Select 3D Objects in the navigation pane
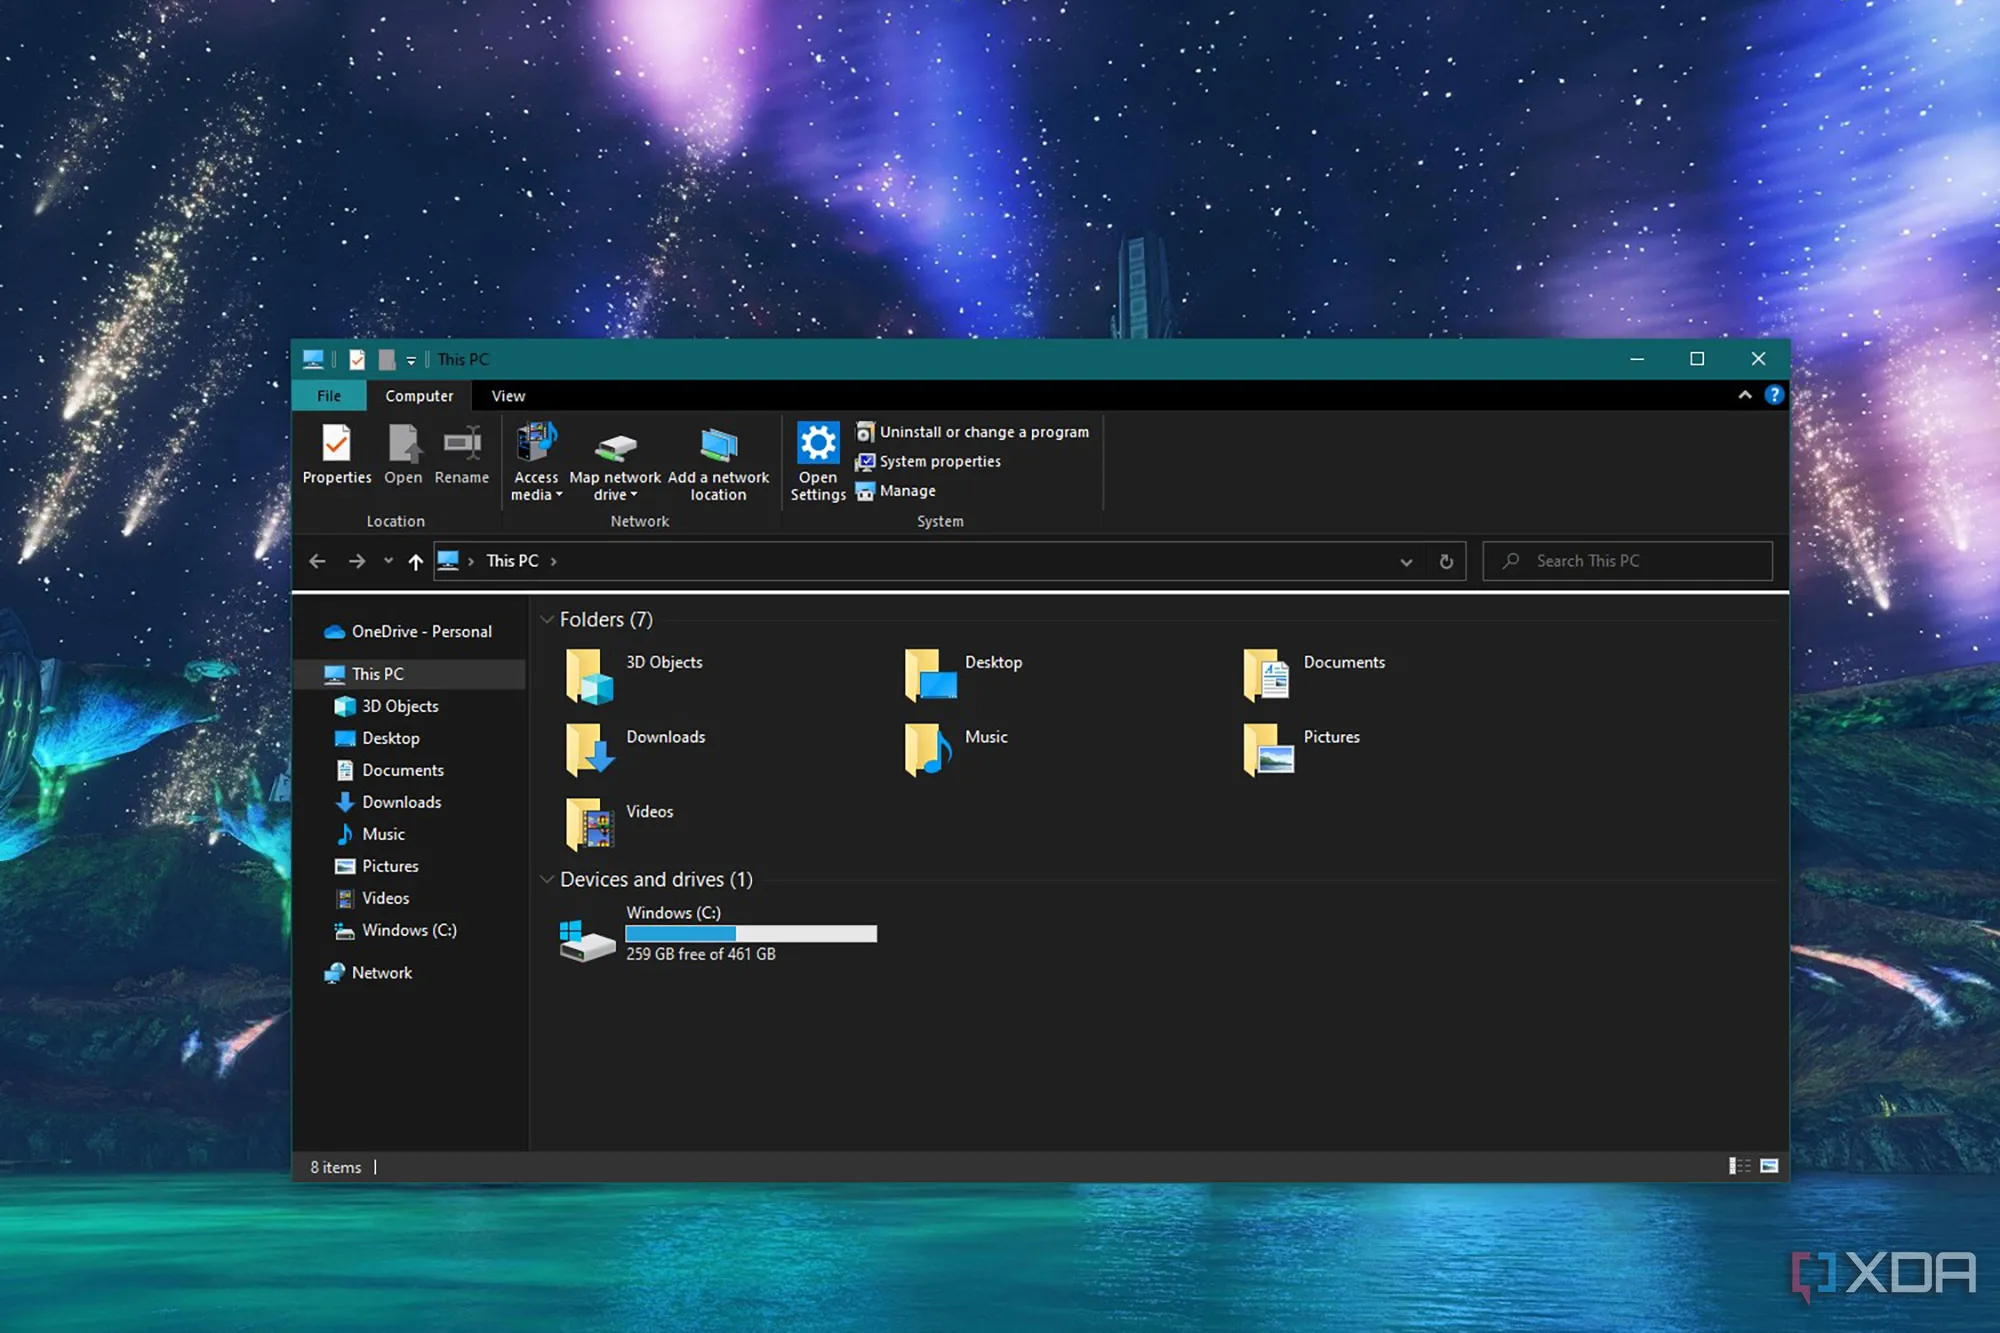The image size is (2000, 1333). 386,706
